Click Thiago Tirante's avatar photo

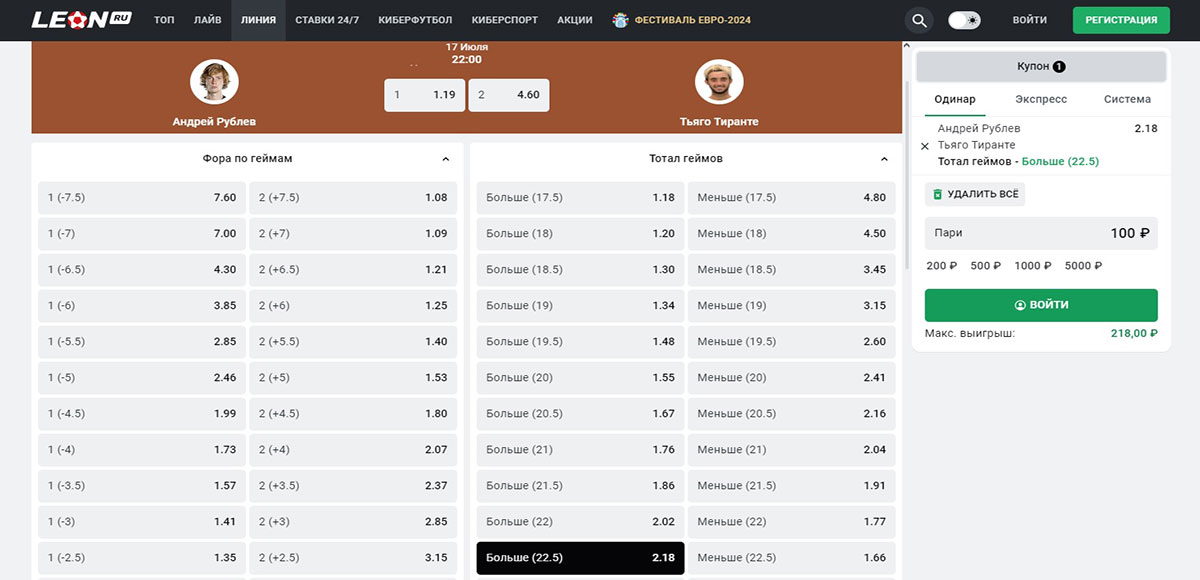[x=718, y=83]
